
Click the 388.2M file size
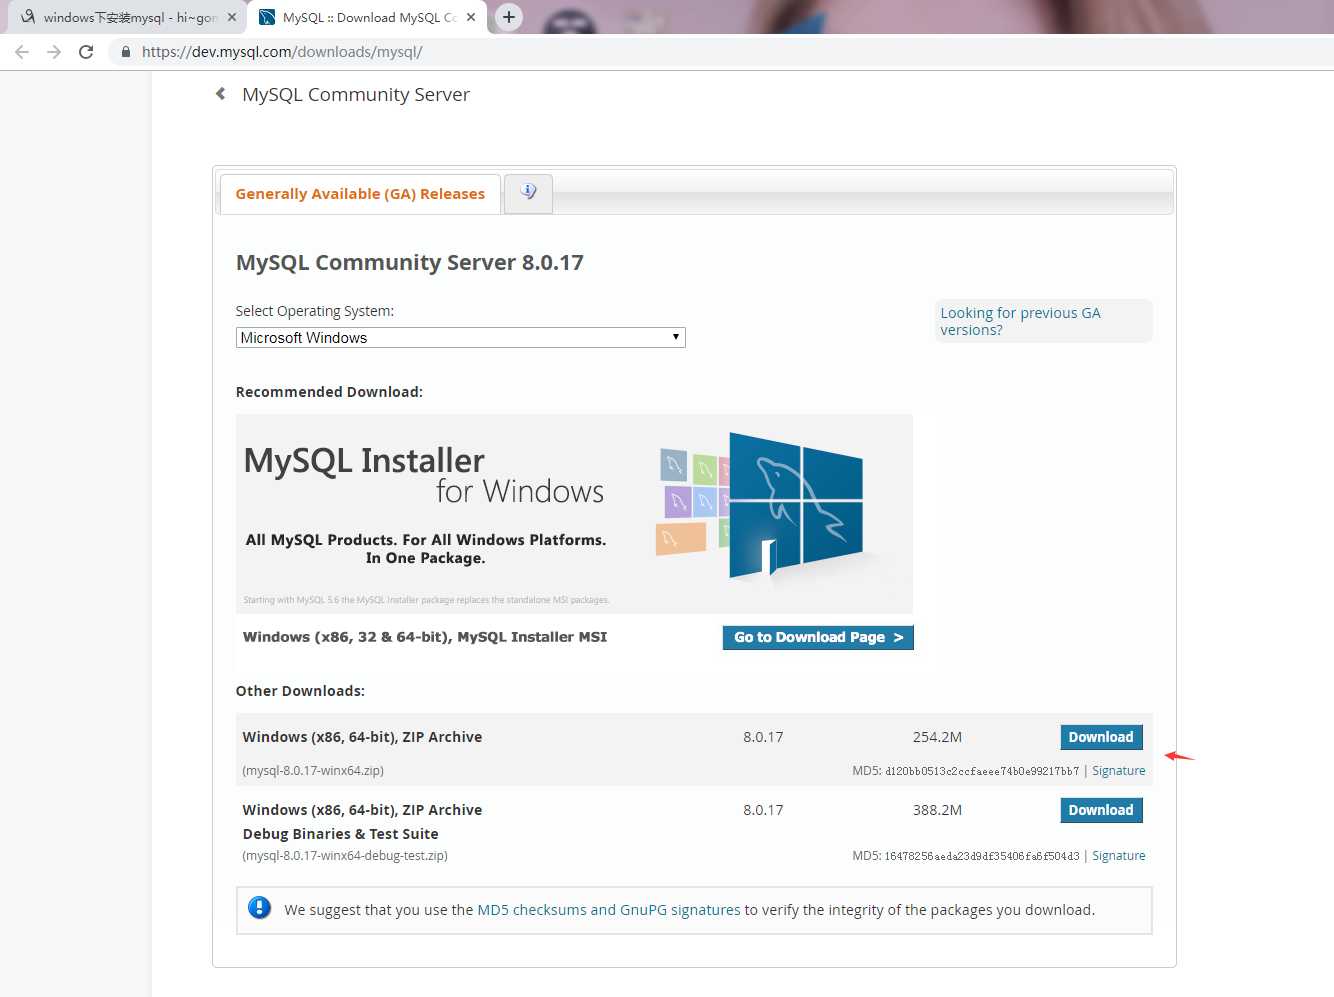coord(937,810)
